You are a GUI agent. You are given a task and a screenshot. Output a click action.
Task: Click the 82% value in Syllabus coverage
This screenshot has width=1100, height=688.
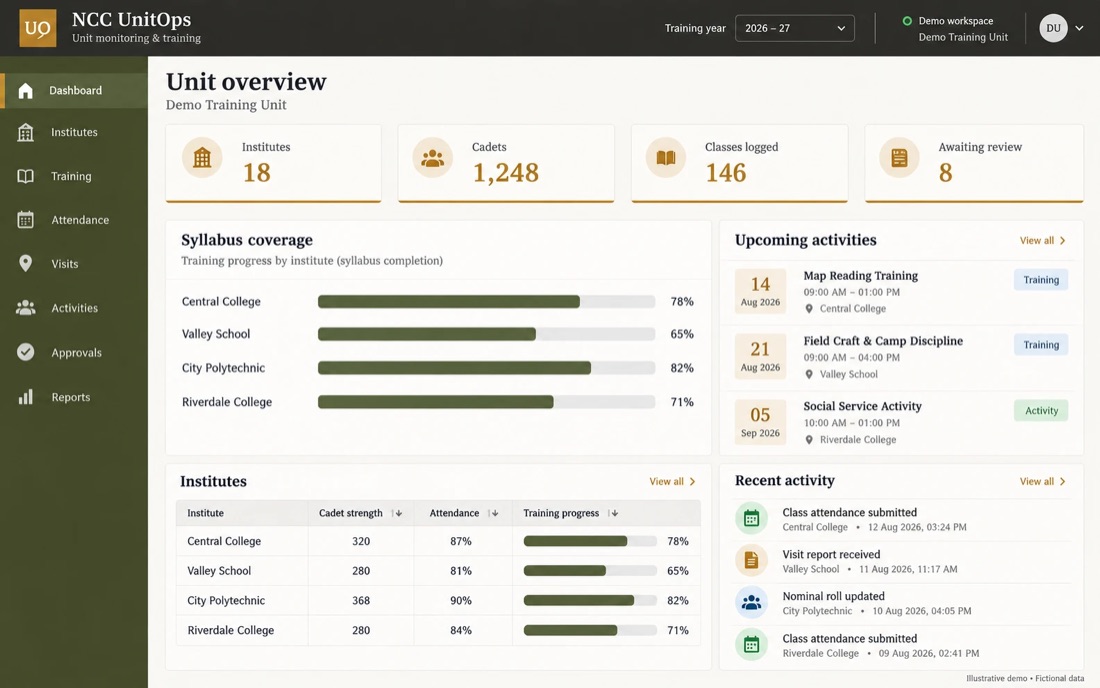[x=682, y=368]
